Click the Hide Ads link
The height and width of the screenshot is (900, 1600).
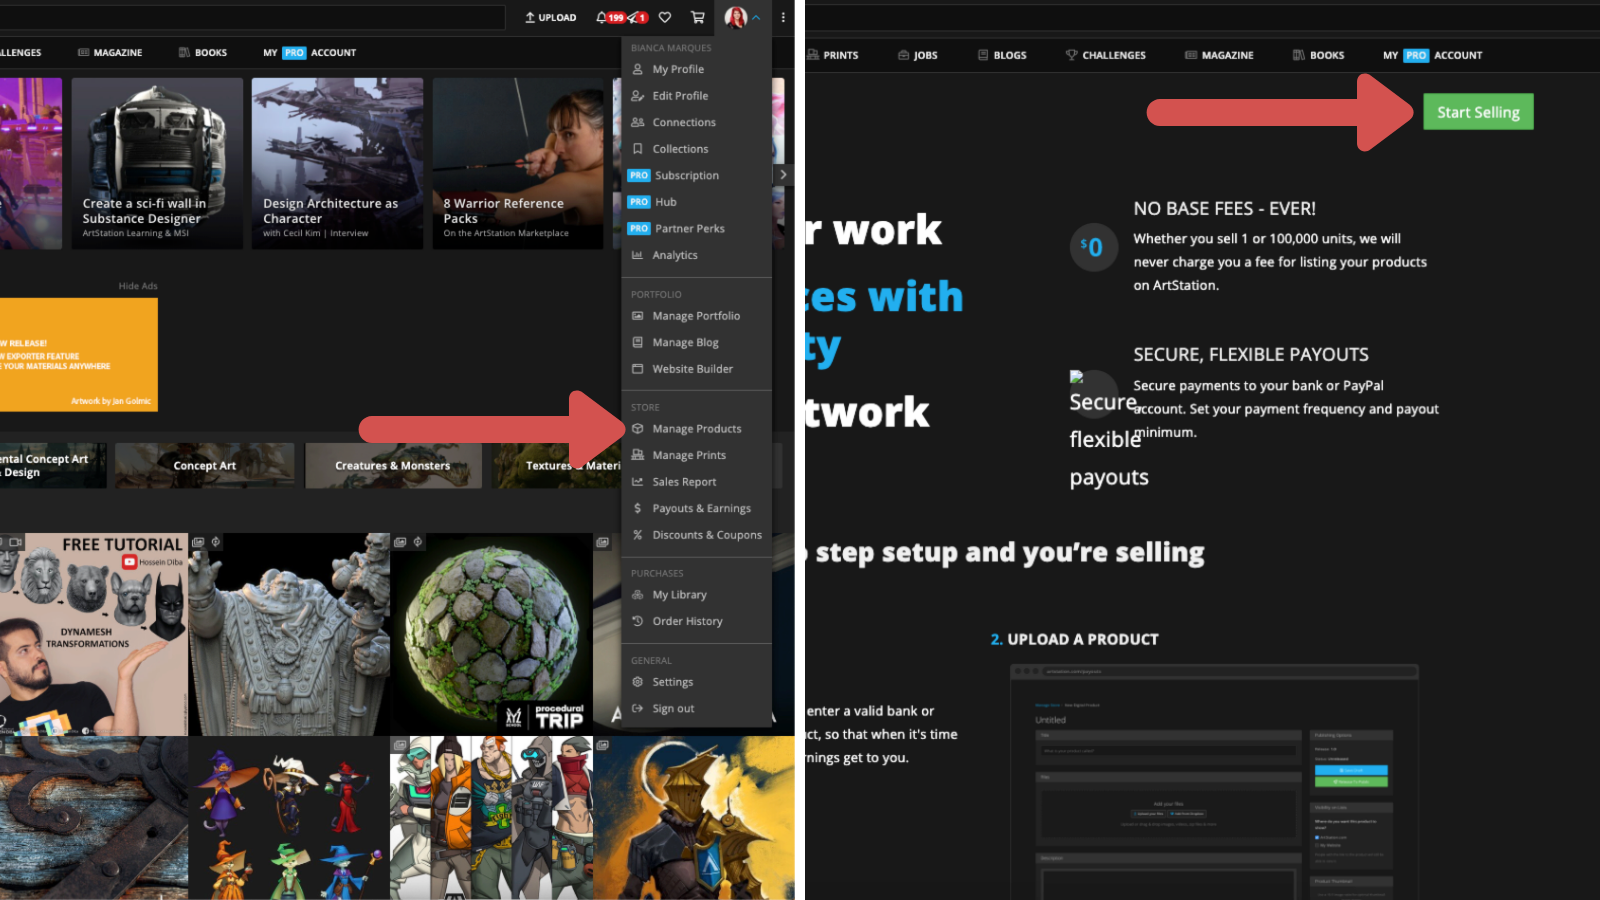click(138, 286)
